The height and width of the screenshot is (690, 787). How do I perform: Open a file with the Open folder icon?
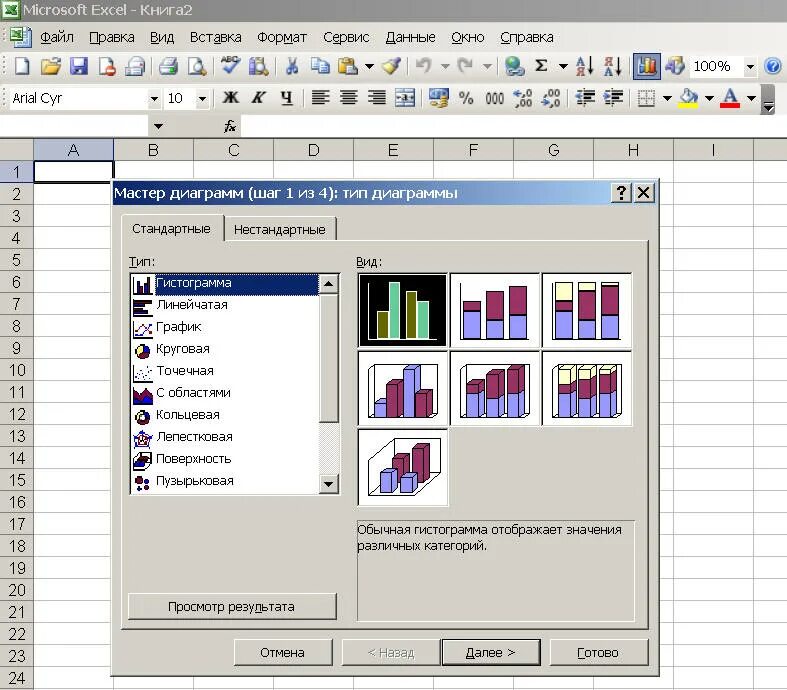click(x=50, y=66)
